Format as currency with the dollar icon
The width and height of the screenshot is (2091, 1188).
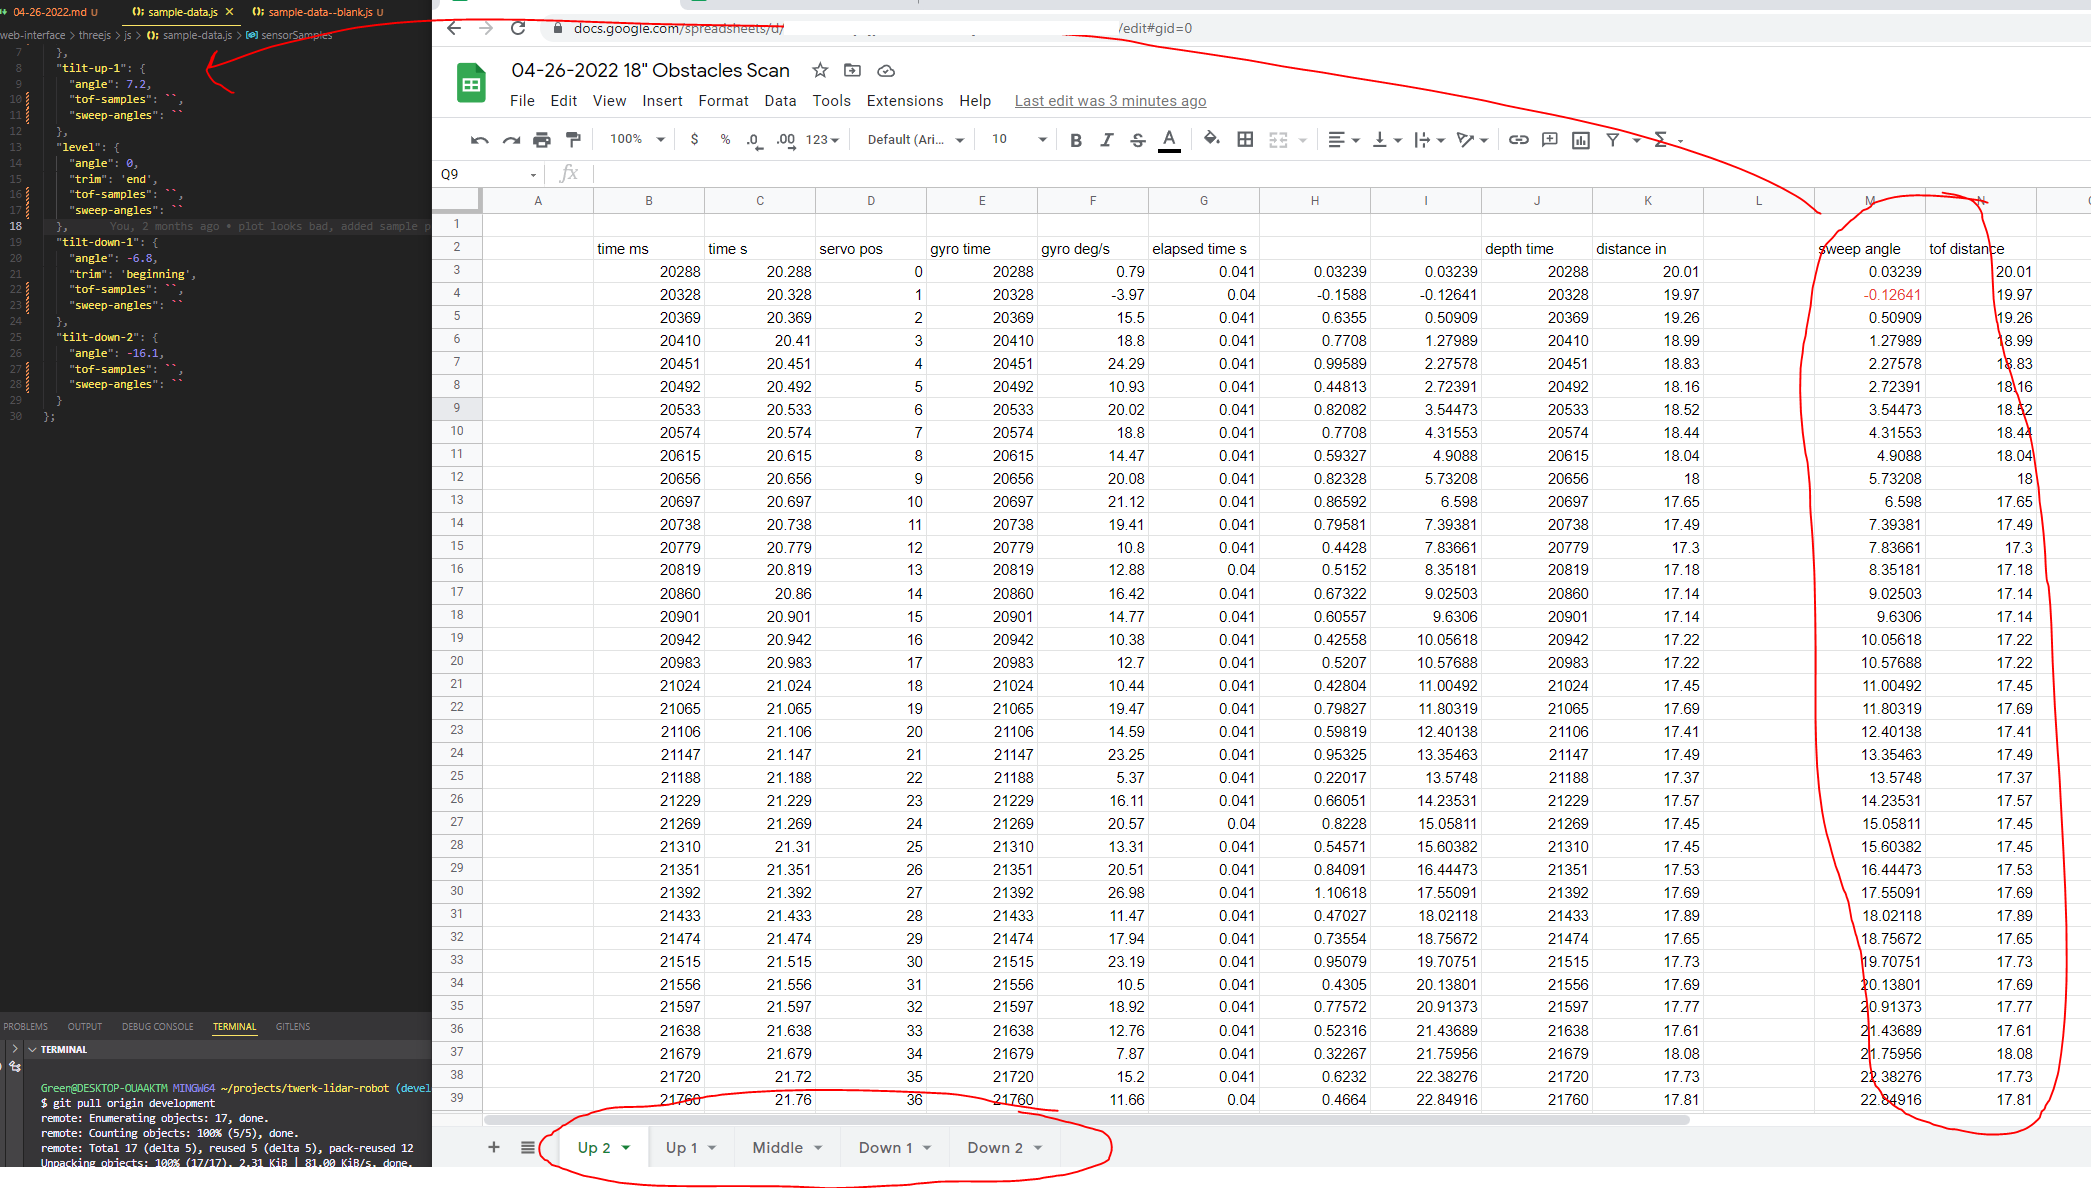point(694,140)
